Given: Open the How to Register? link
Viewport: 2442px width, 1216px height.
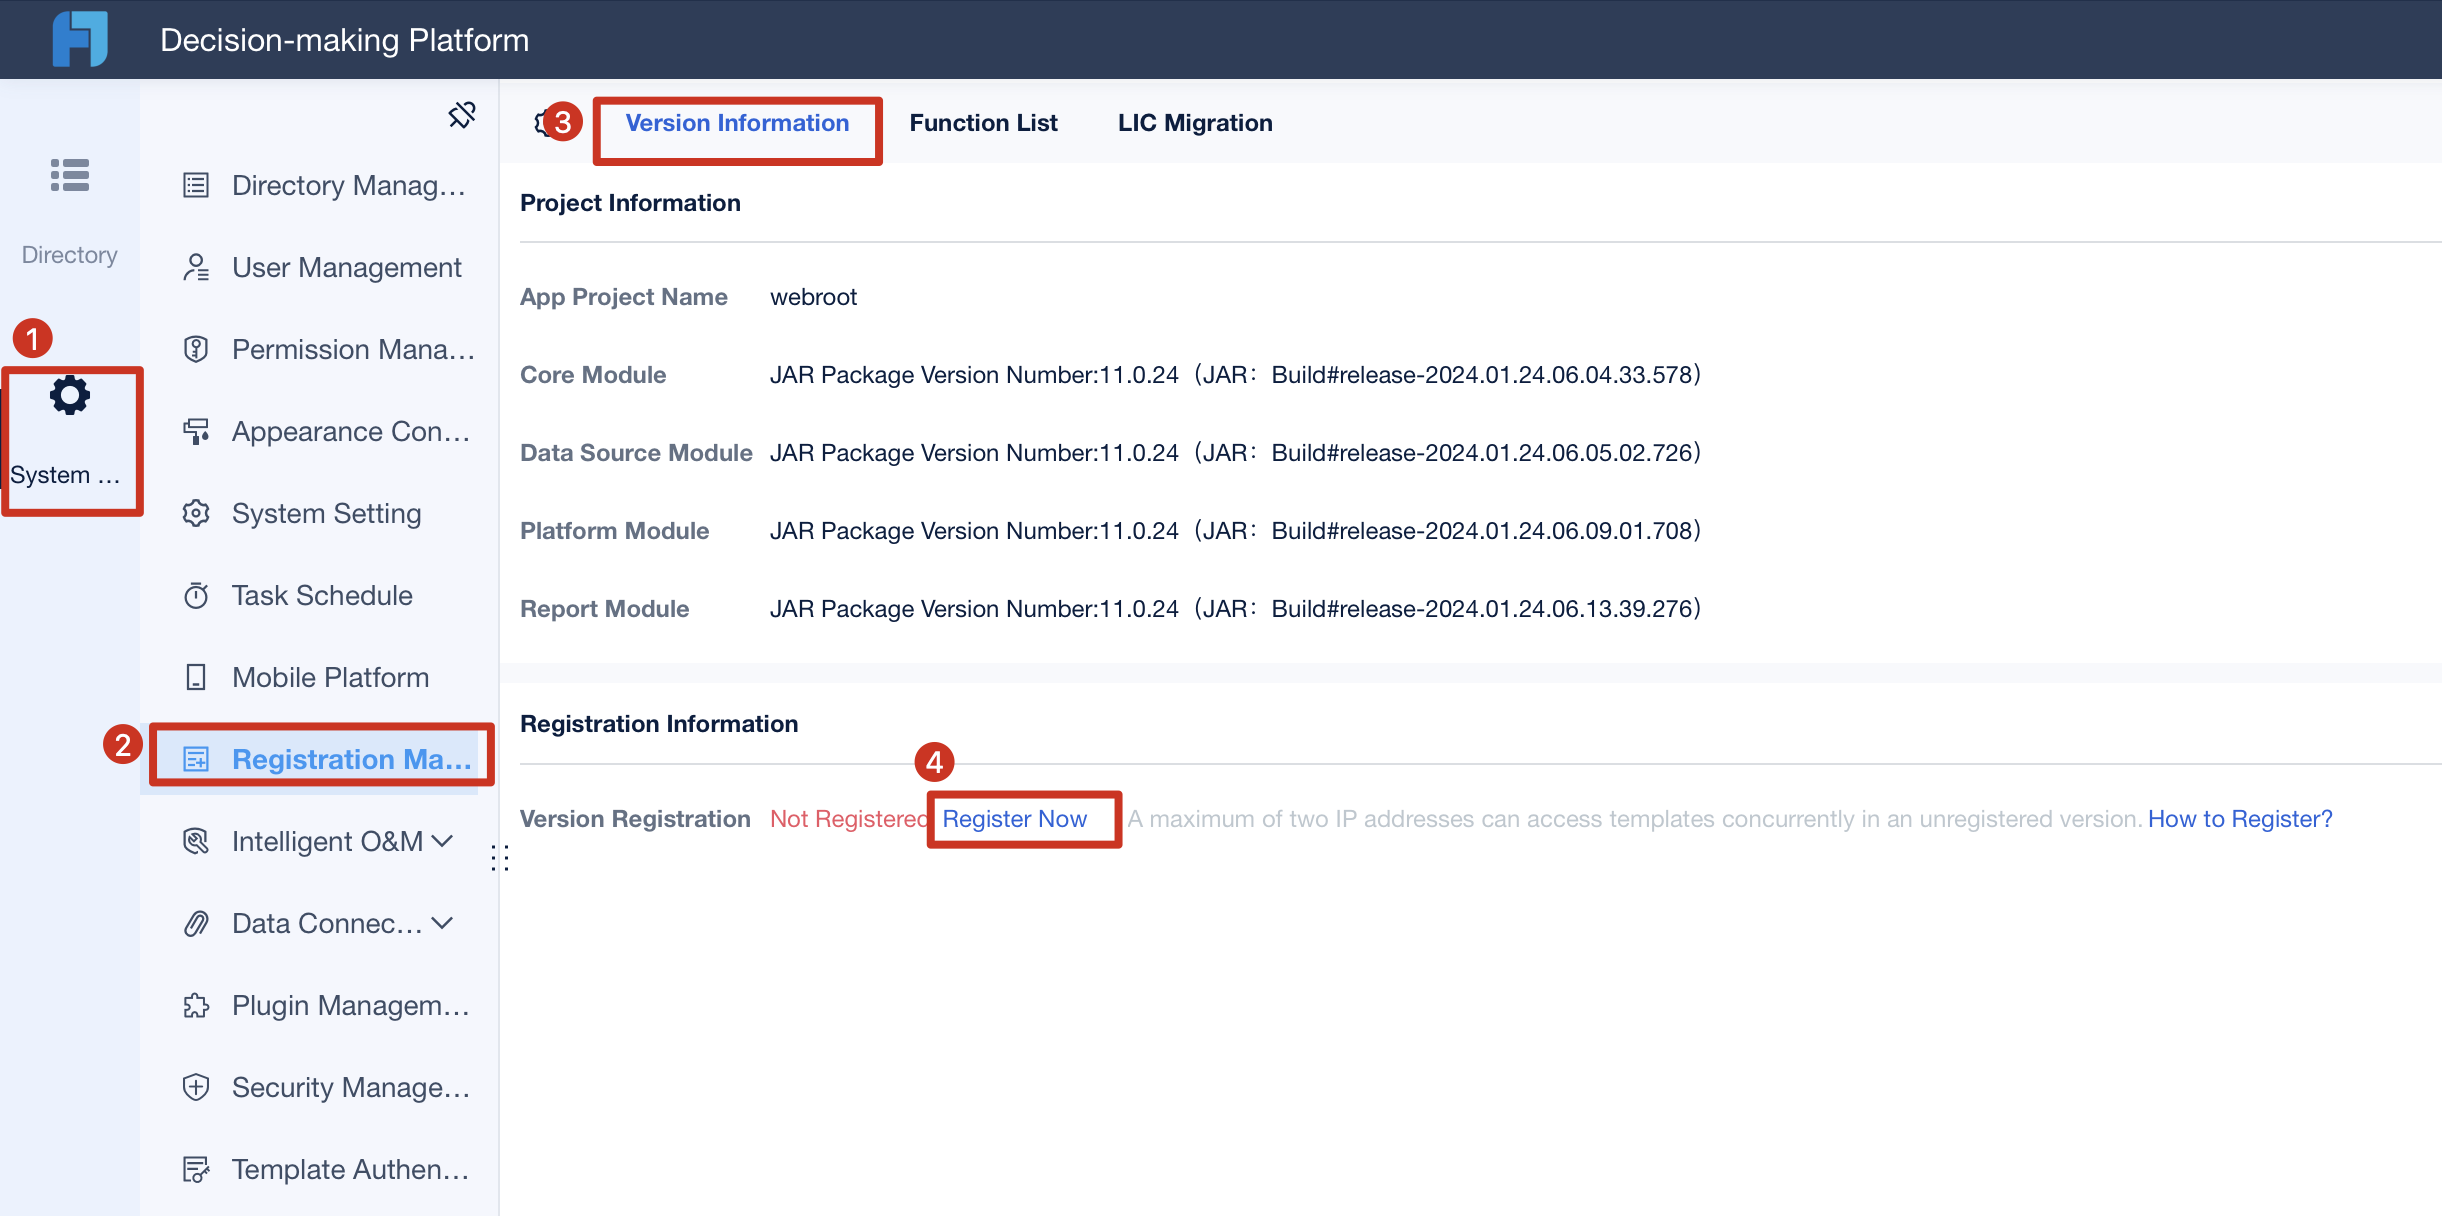Looking at the screenshot, I should [2239, 818].
